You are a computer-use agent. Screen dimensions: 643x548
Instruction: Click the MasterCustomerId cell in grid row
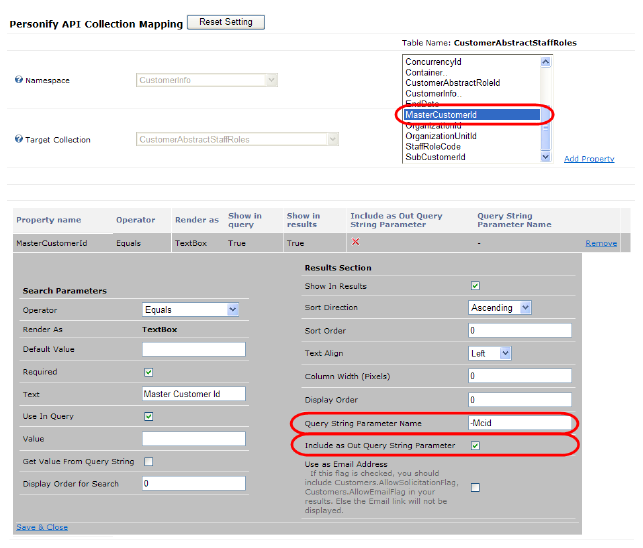[x=52, y=243]
